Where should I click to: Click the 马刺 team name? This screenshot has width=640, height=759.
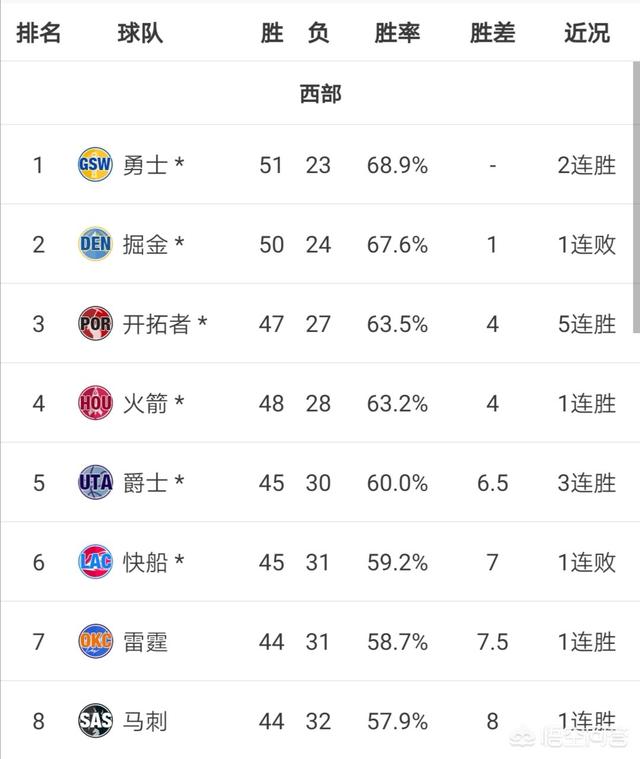click(145, 721)
